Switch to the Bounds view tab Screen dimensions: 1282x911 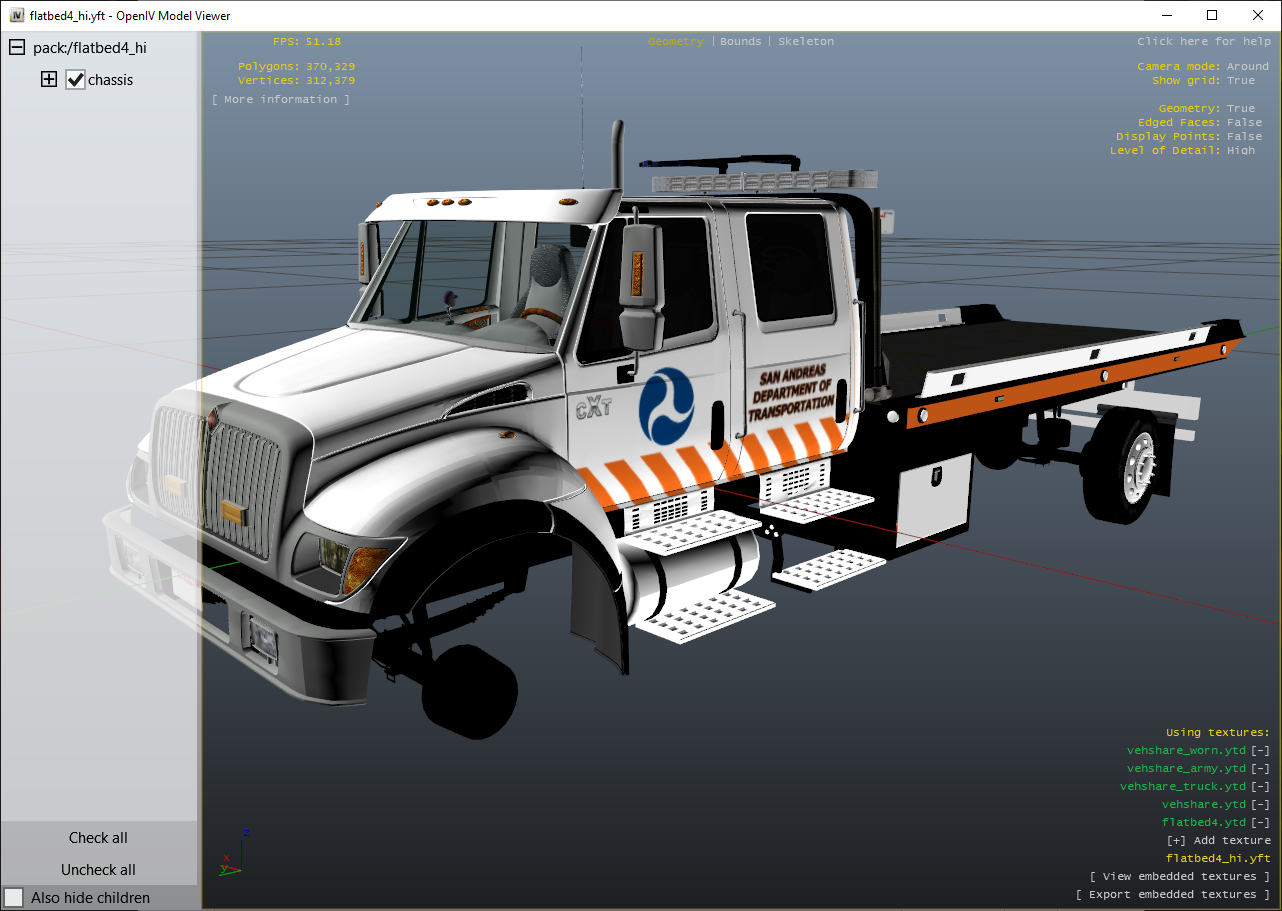[x=740, y=42]
